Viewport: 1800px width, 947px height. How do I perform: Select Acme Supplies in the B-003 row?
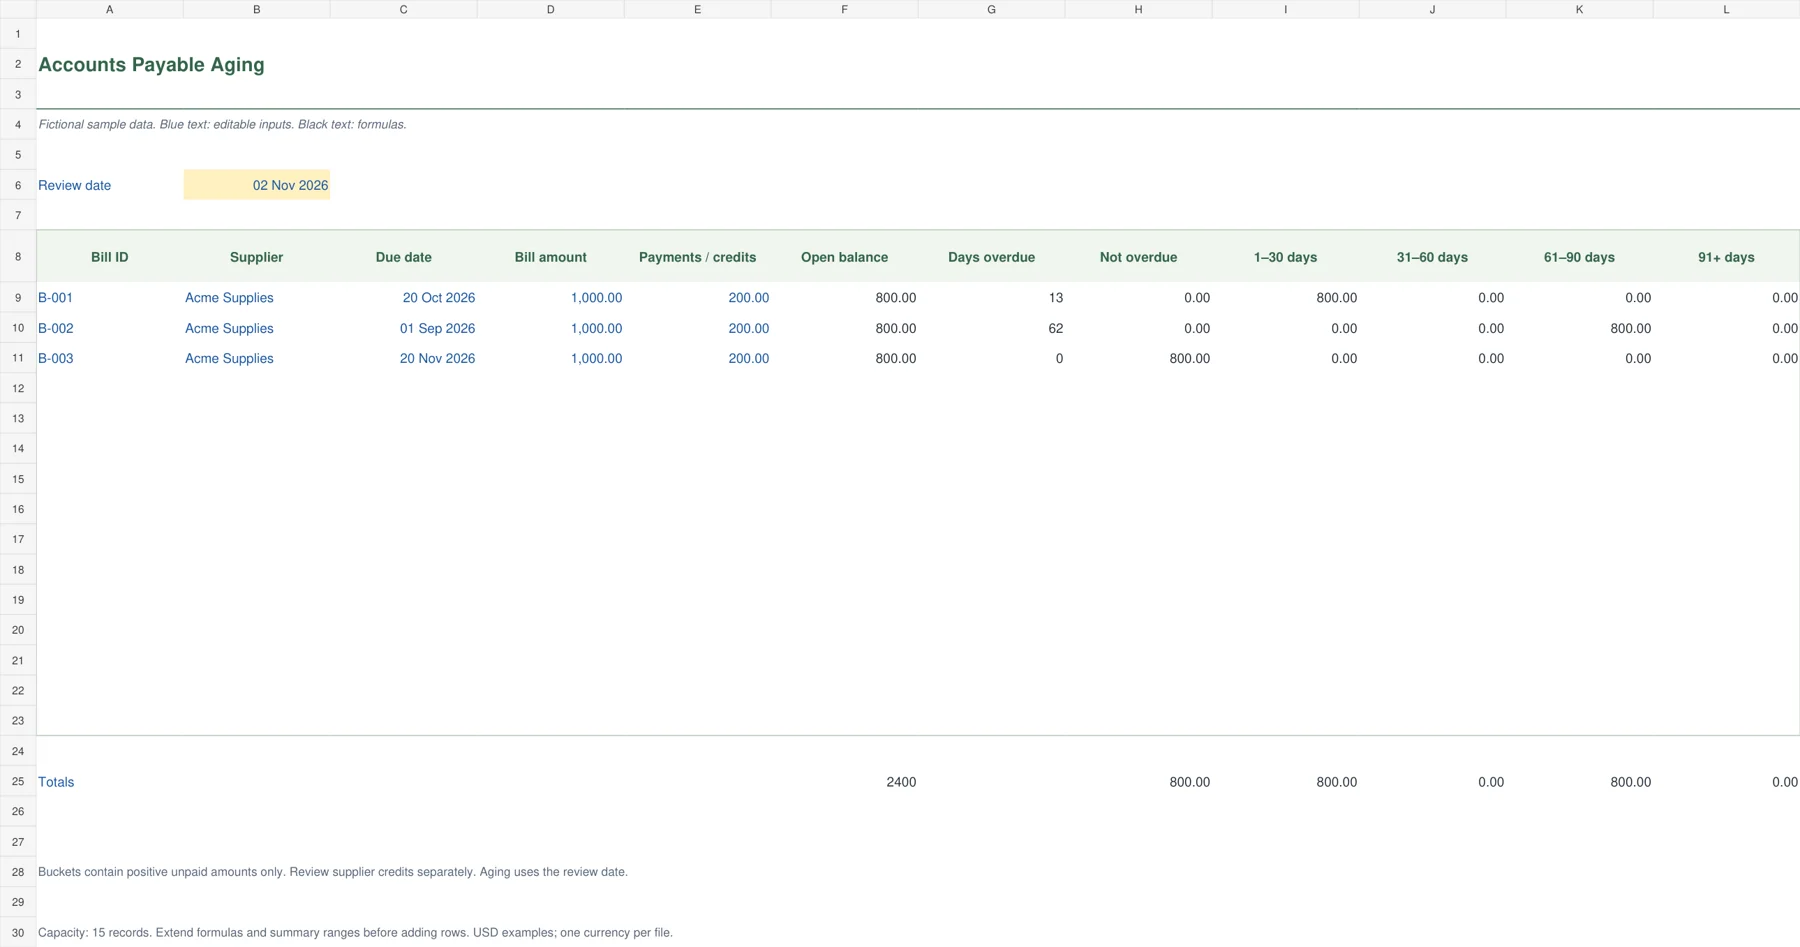(256, 358)
